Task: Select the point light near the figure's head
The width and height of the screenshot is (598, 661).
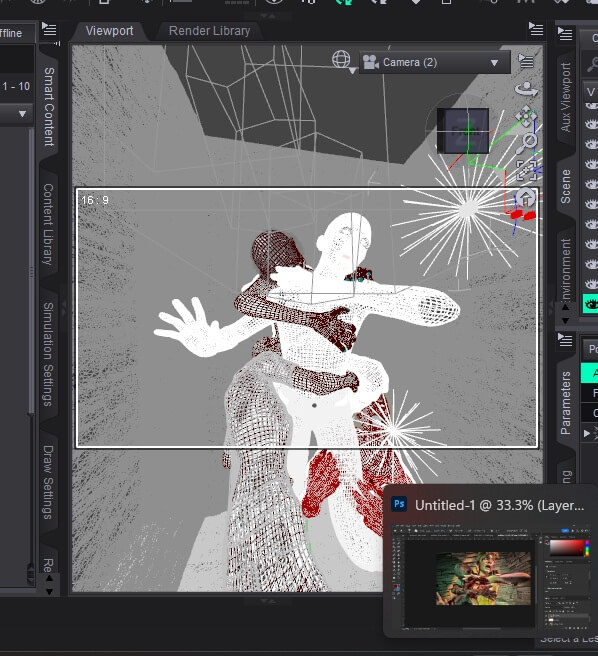Action: pyautogui.click(x=467, y=209)
